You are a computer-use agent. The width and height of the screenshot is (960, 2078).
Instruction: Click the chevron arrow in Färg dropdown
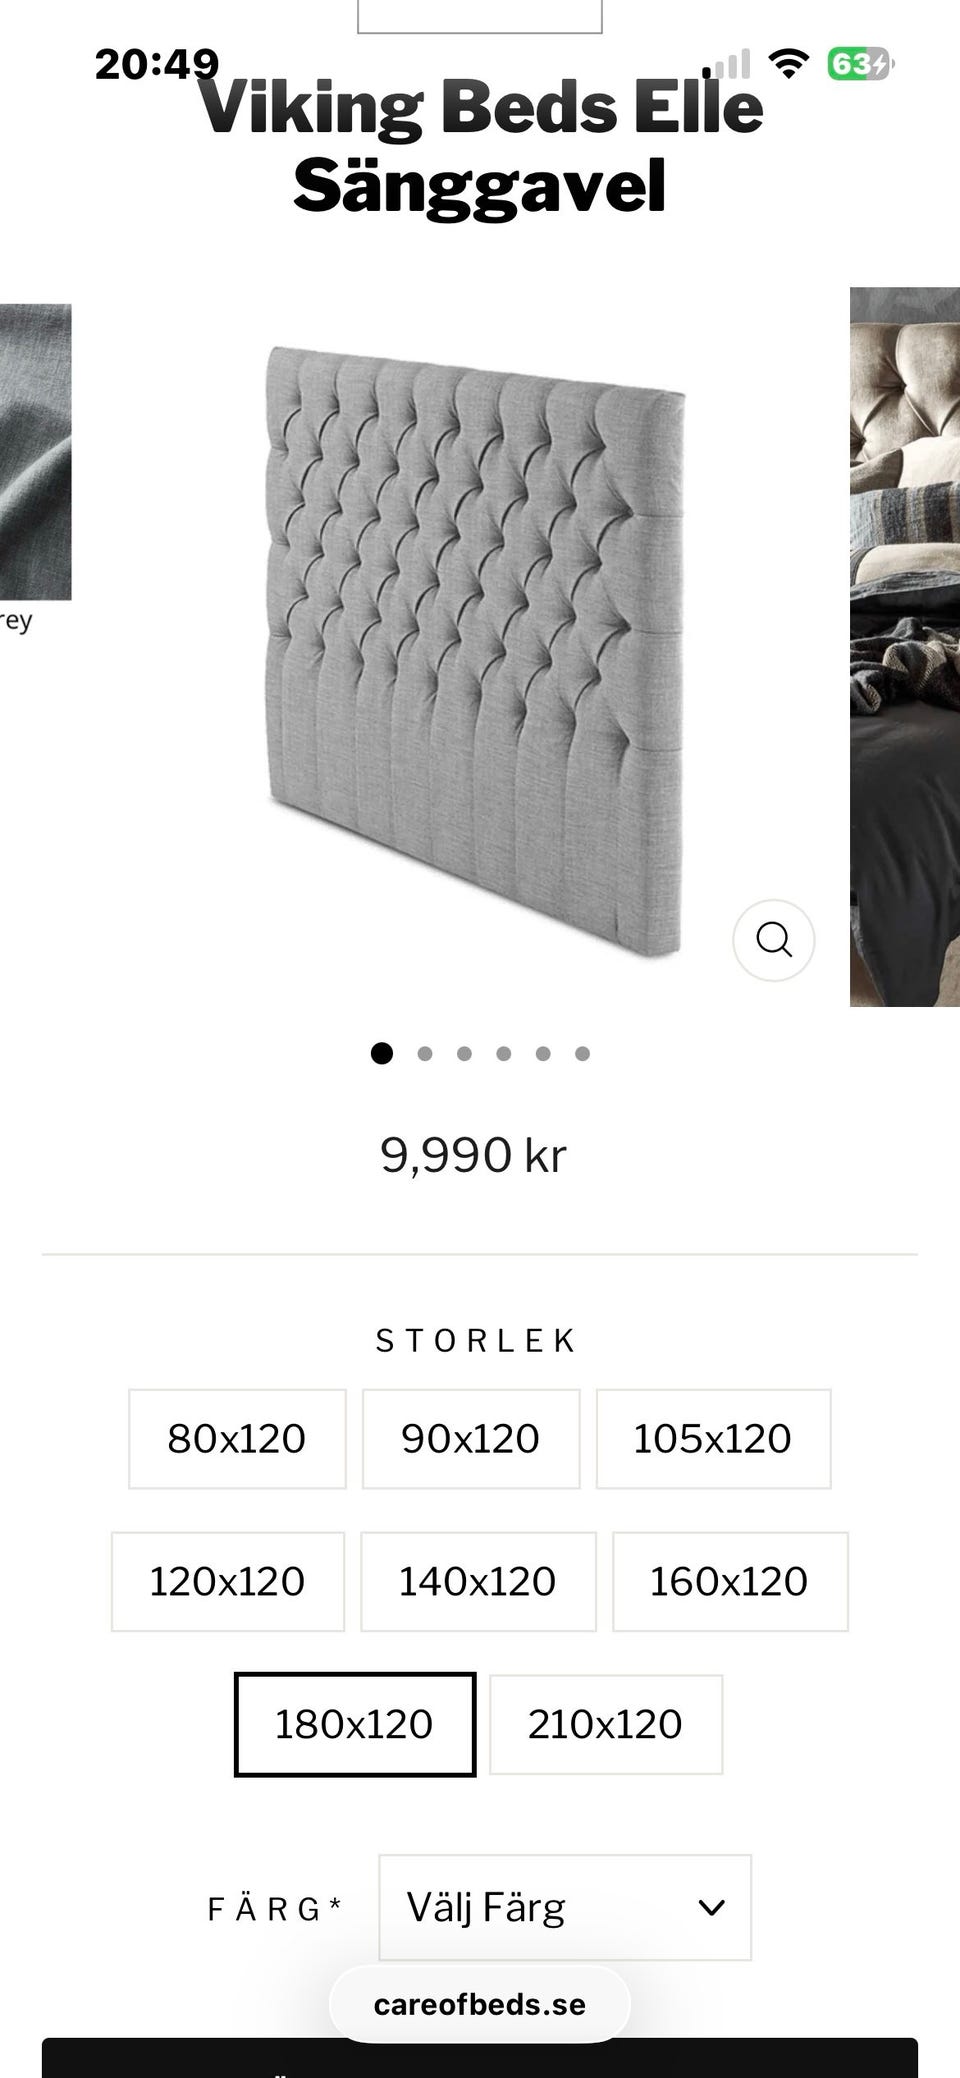pyautogui.click(x=712, y=1908)
